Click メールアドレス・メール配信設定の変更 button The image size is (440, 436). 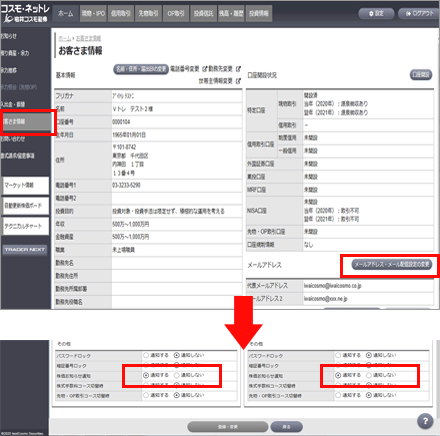tap(392, 265)
